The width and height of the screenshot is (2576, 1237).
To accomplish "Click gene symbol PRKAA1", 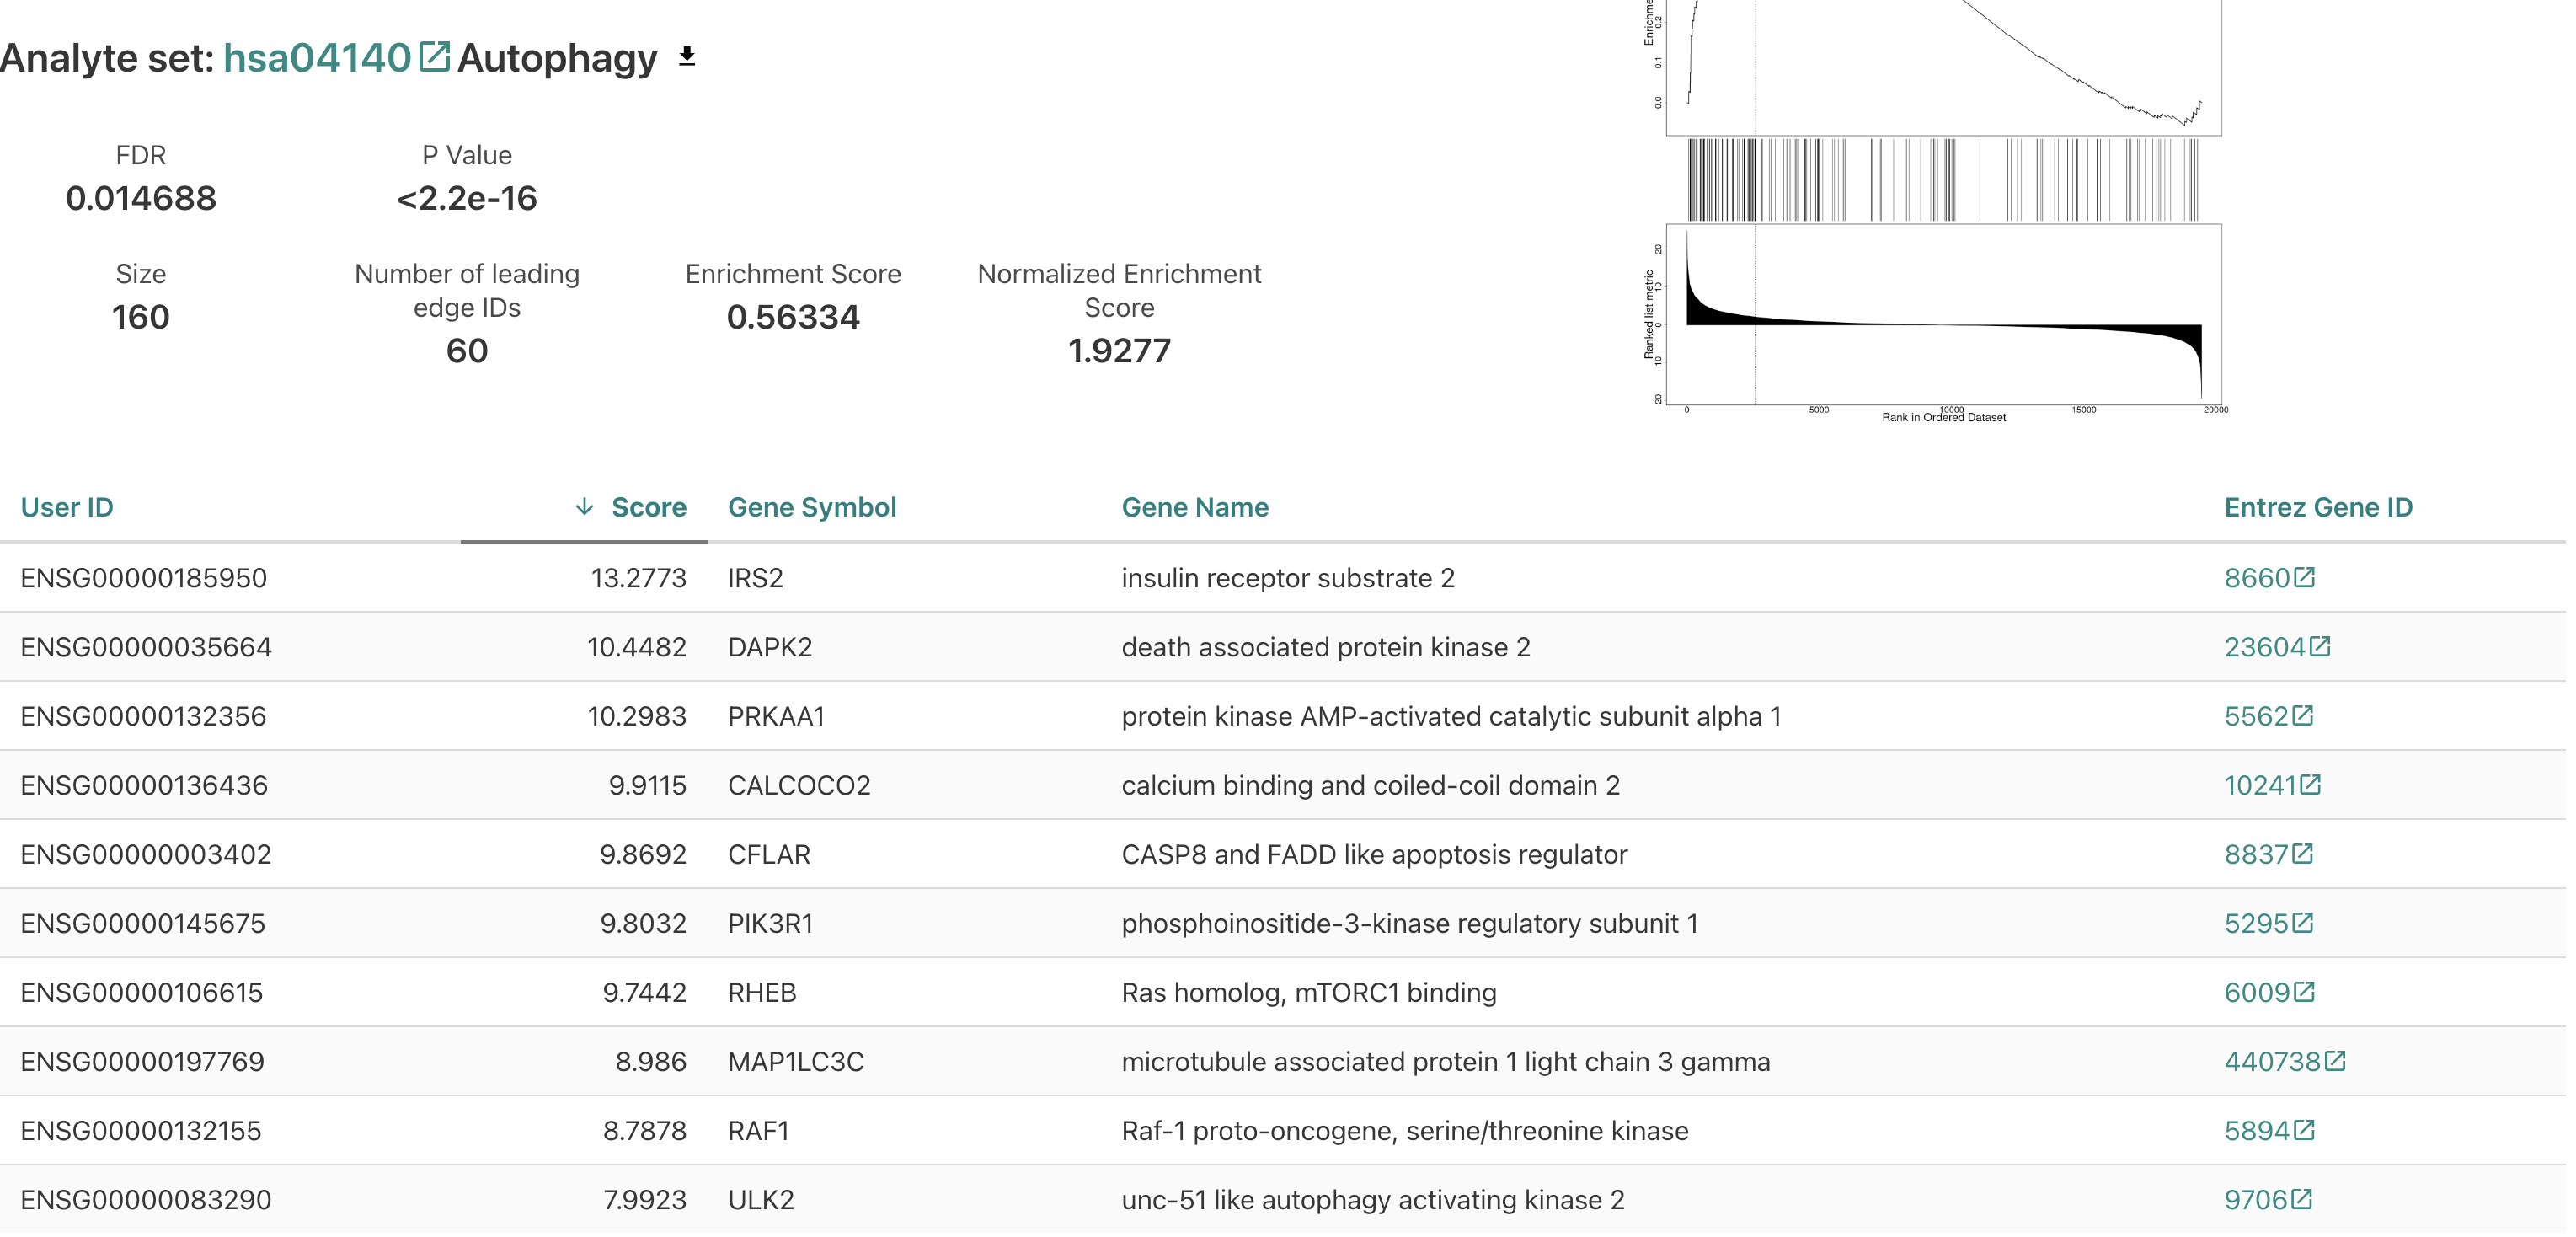I will (x=776, y=716).
